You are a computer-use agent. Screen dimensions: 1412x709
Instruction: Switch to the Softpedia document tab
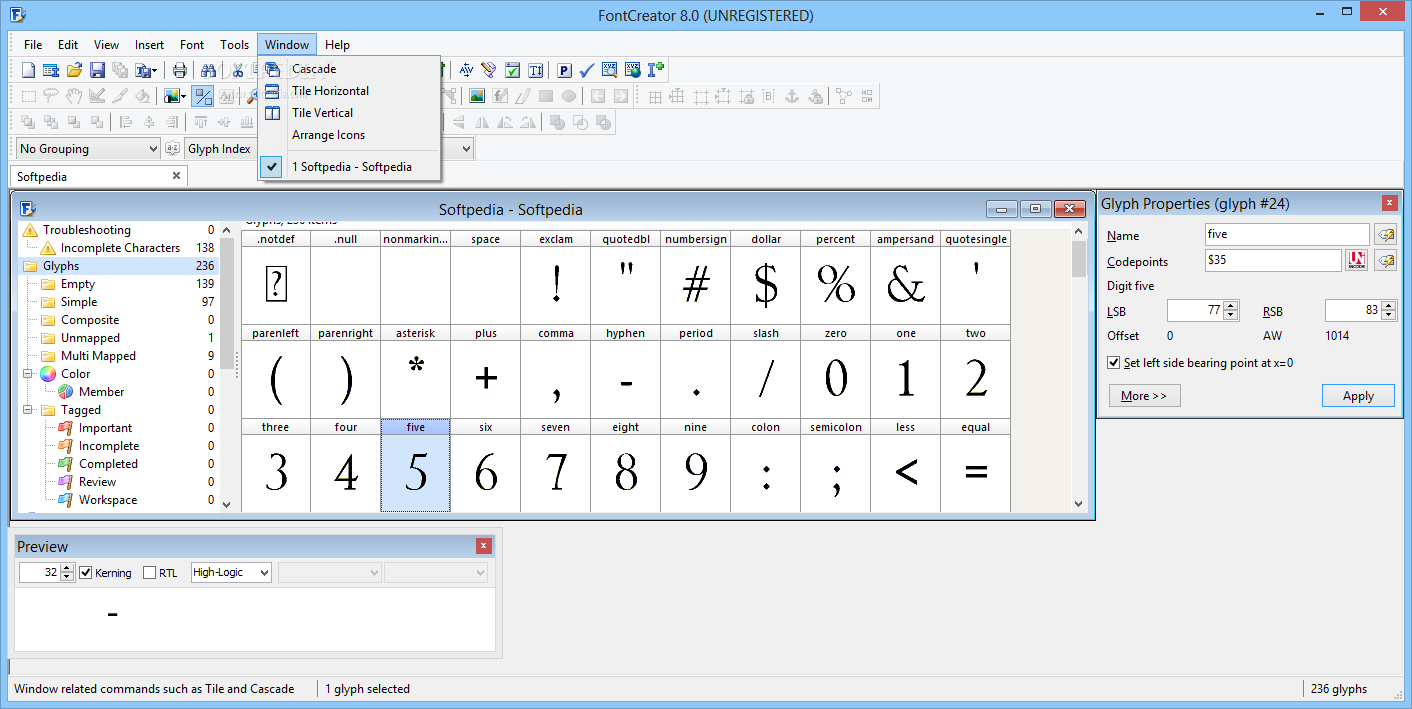[98, 176]
